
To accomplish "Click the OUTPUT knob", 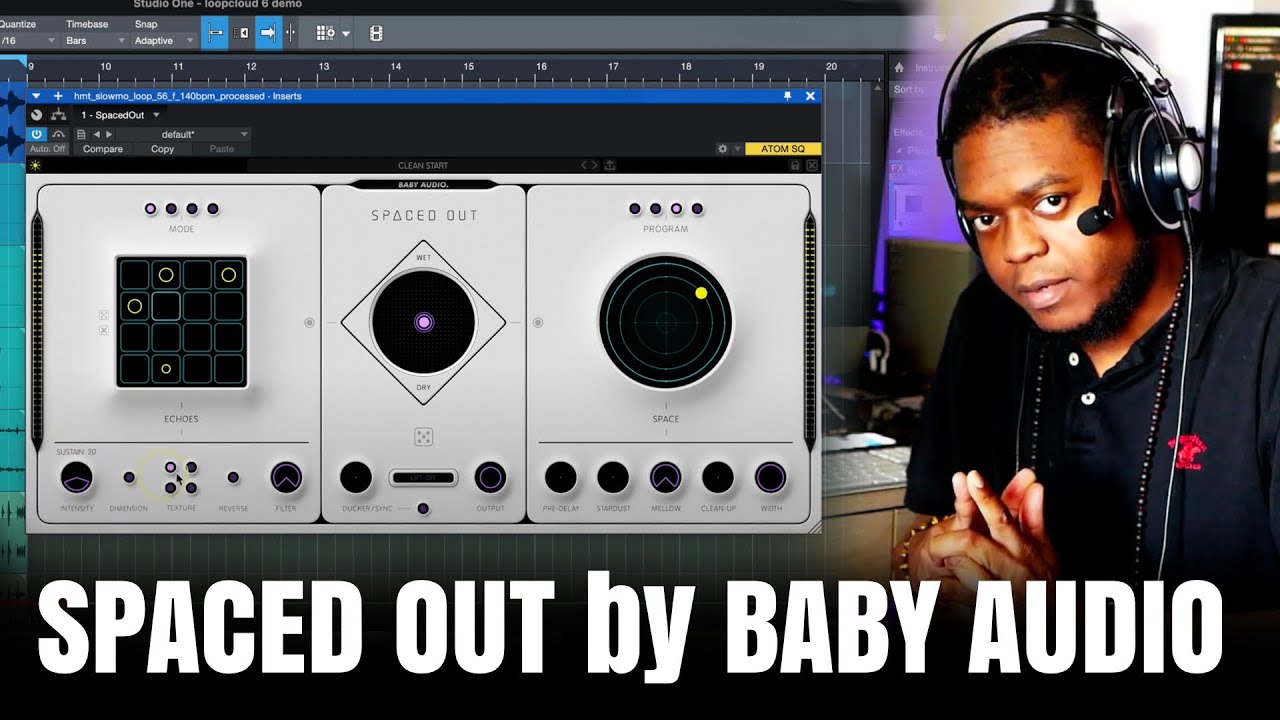I will pyautogui.click(x=490, y=478).
